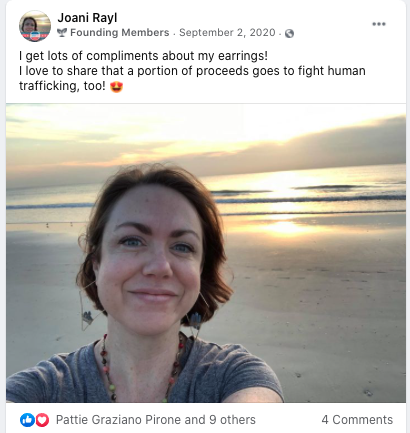Screen dimensions: 410x433
Task: Click the globe public audience icon
Action: pyautogui.click(x=289, y=33)
